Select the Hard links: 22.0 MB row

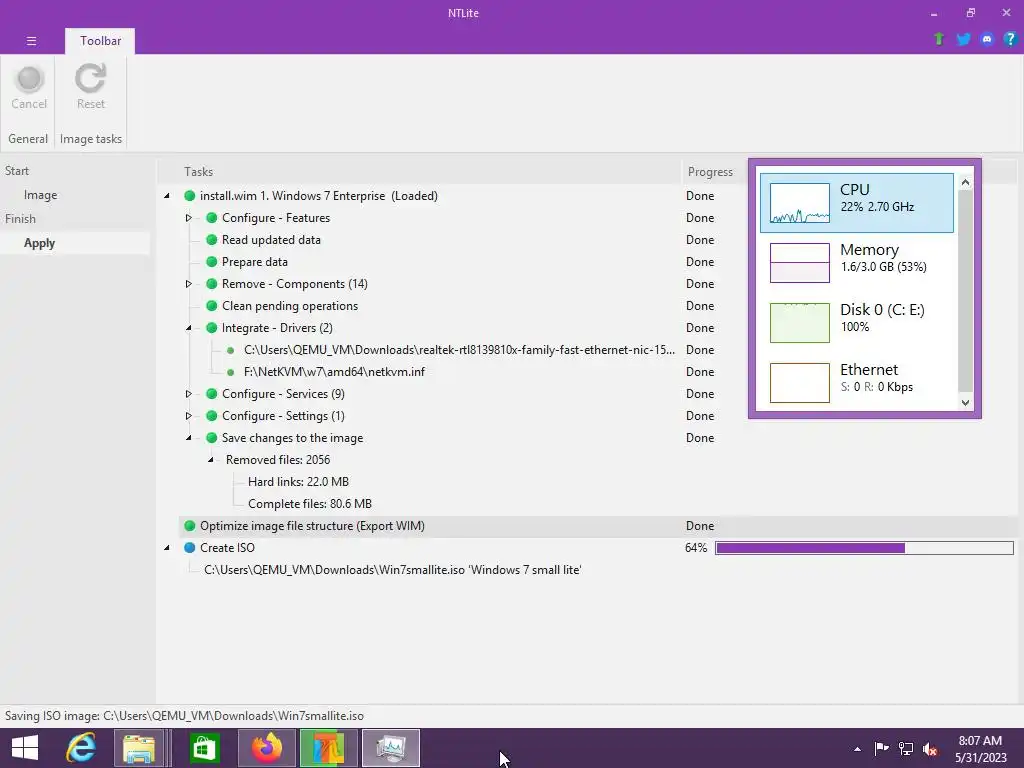click(x=298, y=482)
